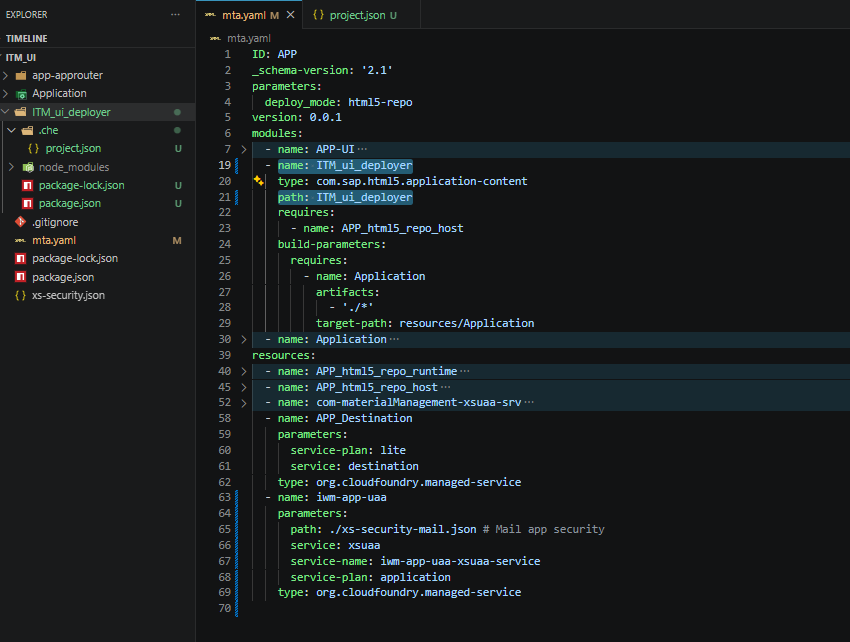This screenshot has width=850, height=642.
Task: Open xs-security.json file
Action: click(x=68, y=295)
